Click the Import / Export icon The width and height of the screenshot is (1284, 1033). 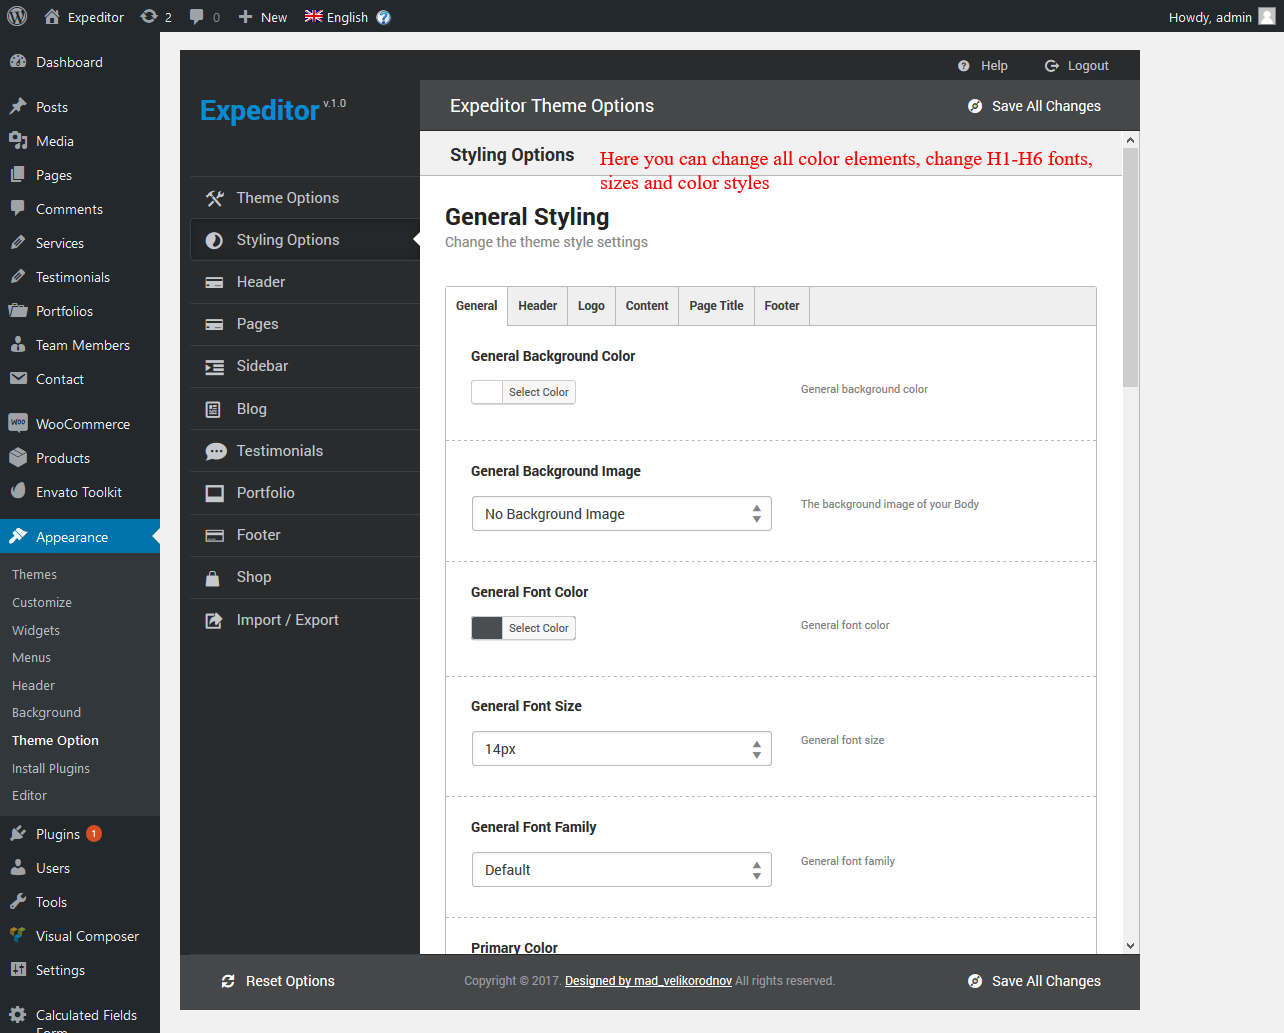pos(214,620)
